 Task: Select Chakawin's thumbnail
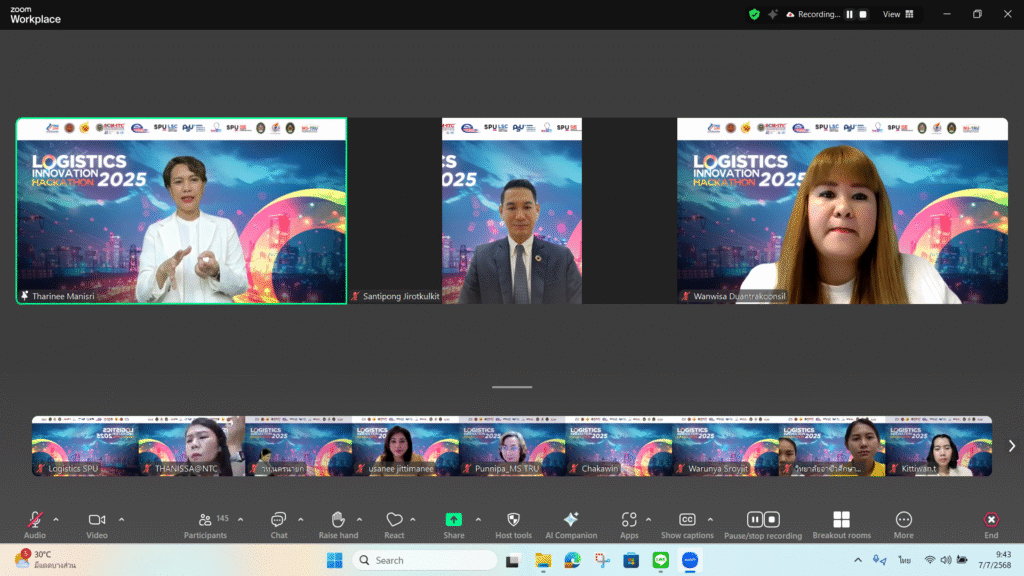point(619,446)
